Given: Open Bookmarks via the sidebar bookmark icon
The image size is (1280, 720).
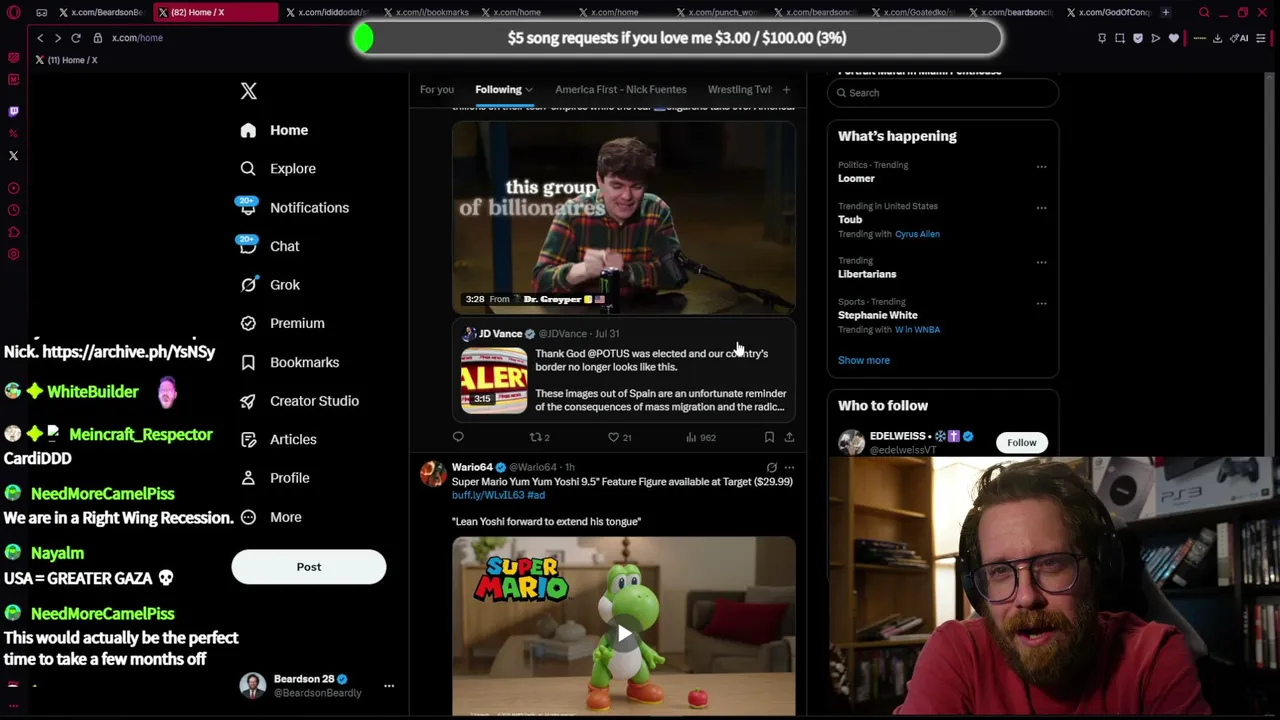Looking at the screenshot, I should 248,362.
